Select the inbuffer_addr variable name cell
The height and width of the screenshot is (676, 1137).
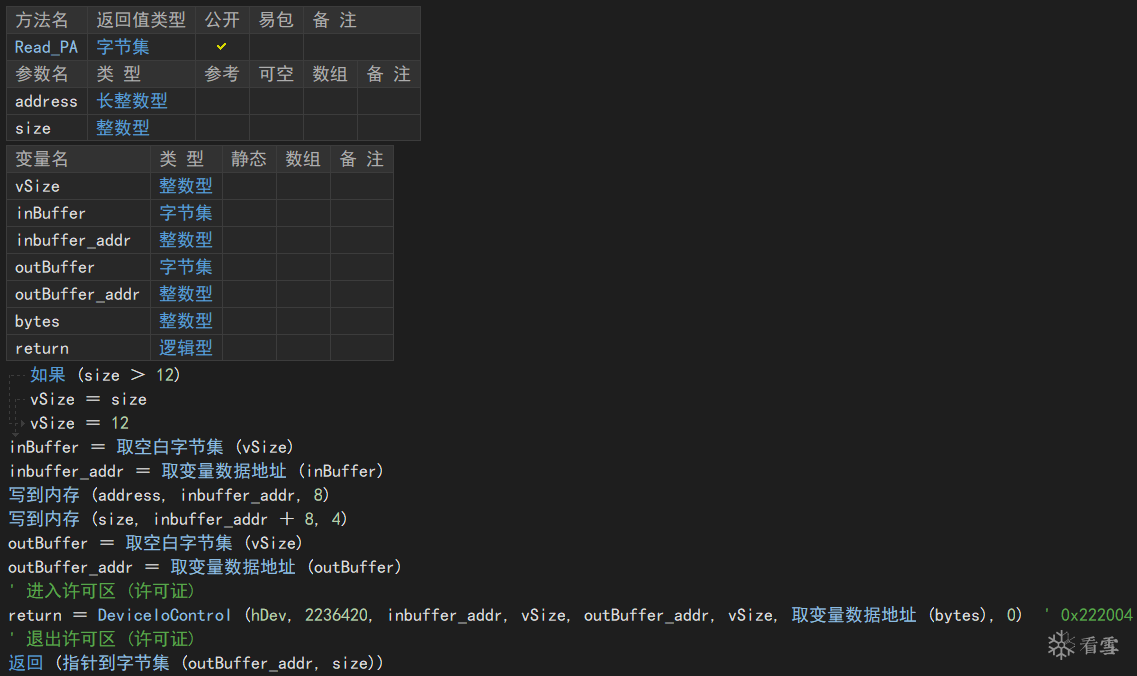(73, 240)
